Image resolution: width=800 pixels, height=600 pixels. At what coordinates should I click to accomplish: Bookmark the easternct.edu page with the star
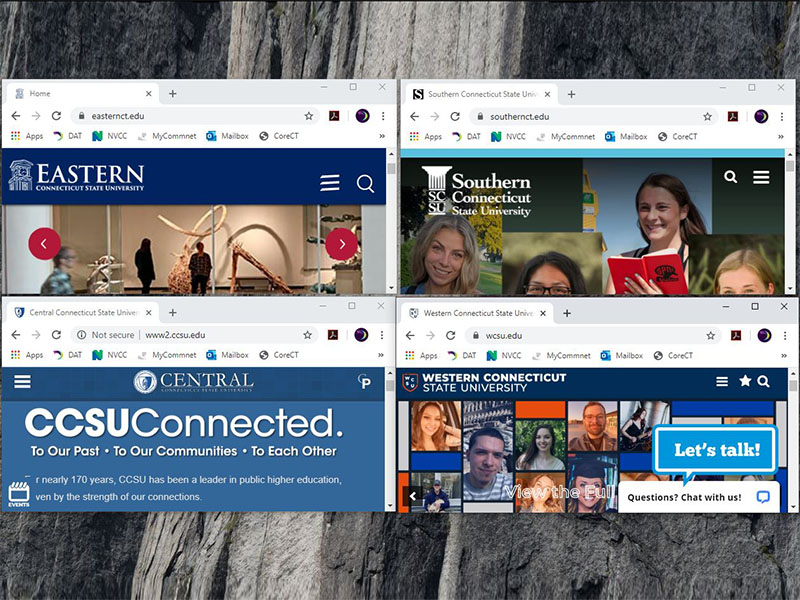pos(309,116)
